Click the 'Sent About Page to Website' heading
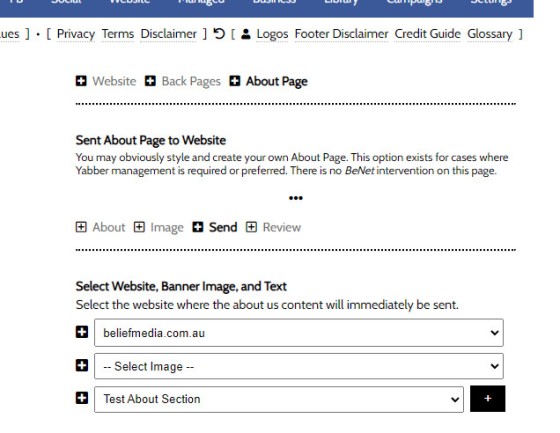Image resolution: width=560 pixels, height=433 pixels. [151, 140]
